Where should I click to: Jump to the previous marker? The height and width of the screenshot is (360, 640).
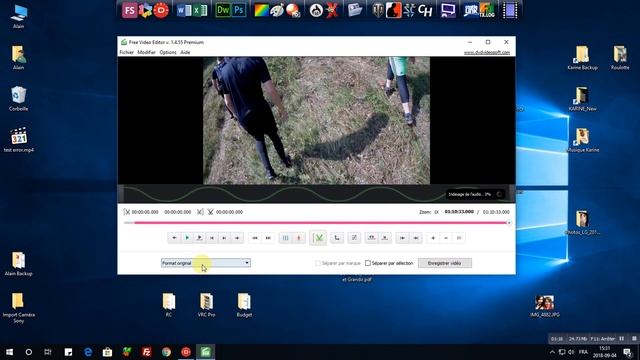click(x=255, y=238)
